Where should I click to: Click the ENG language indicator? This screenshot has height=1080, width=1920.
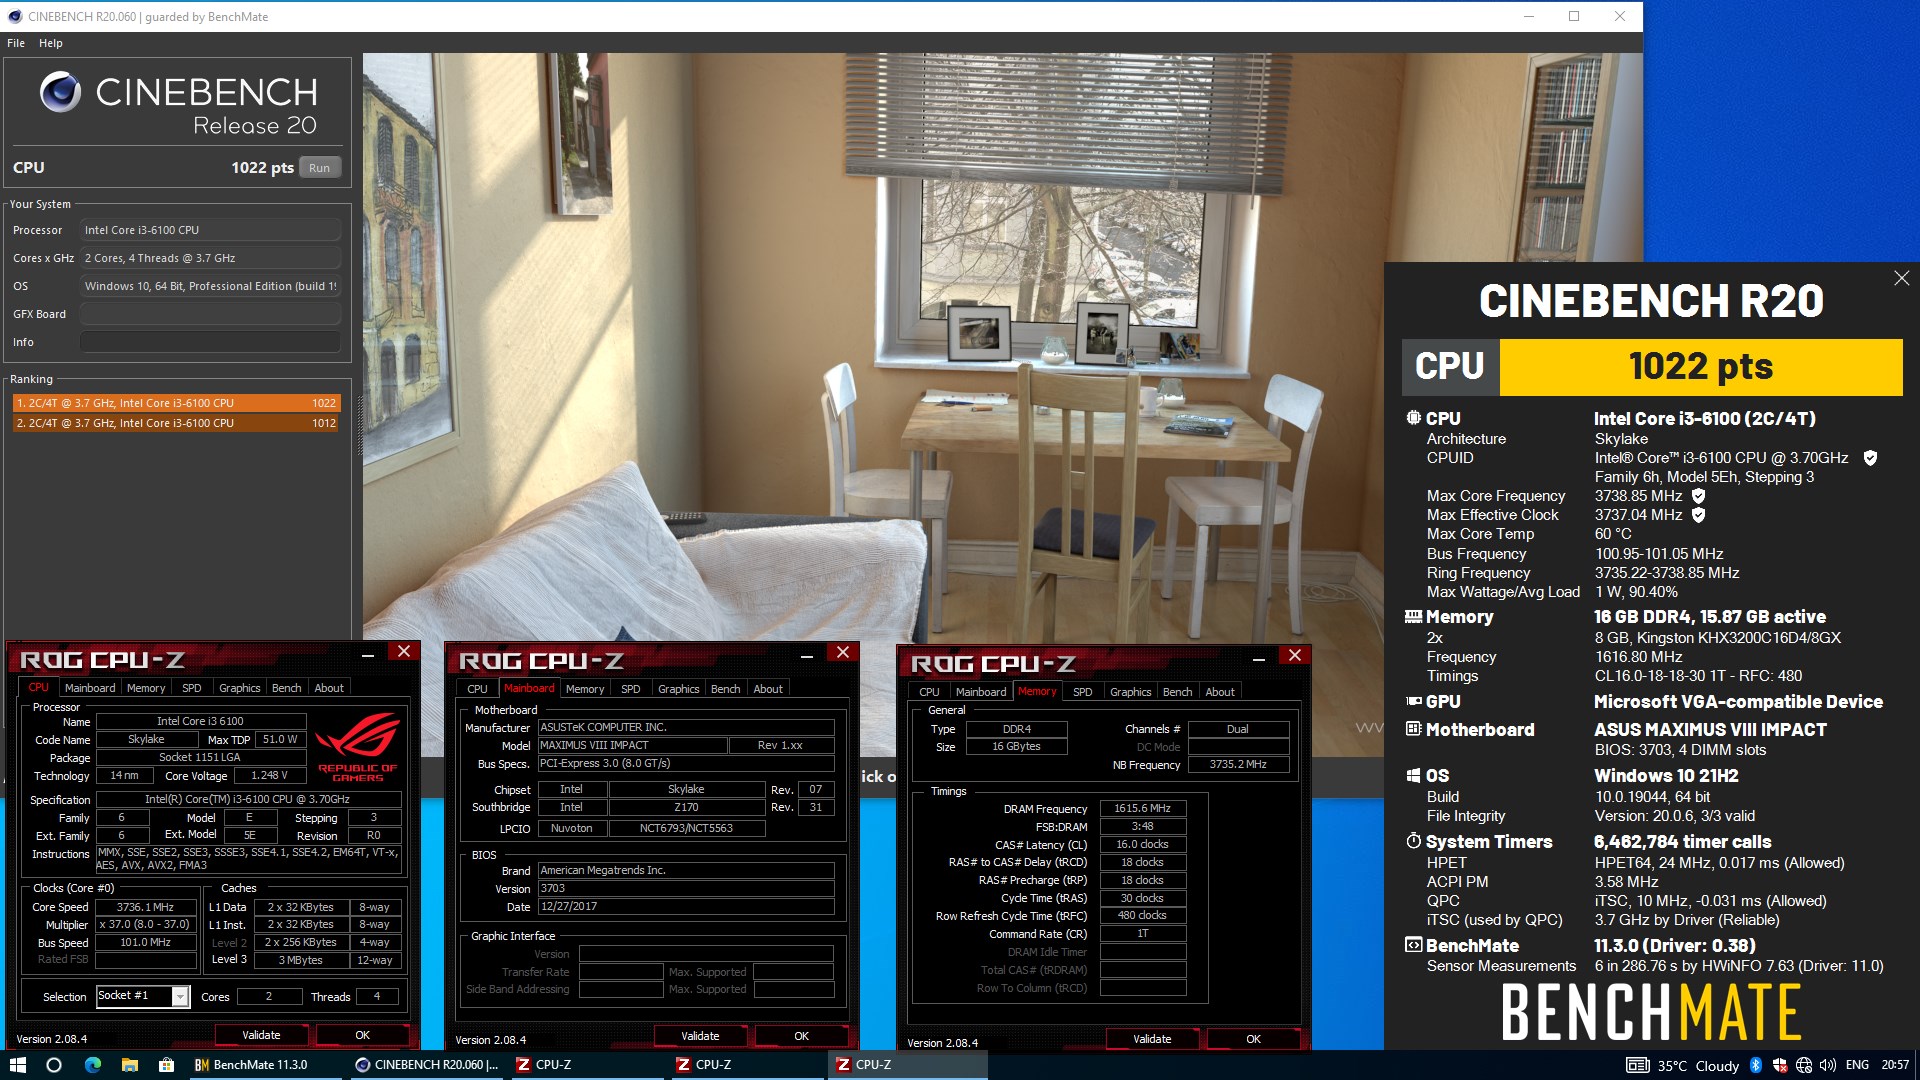click(1857, 1065)
